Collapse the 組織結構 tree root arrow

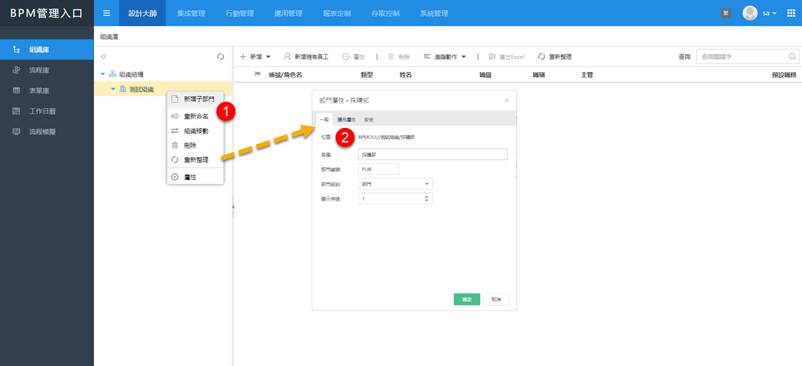103,75
